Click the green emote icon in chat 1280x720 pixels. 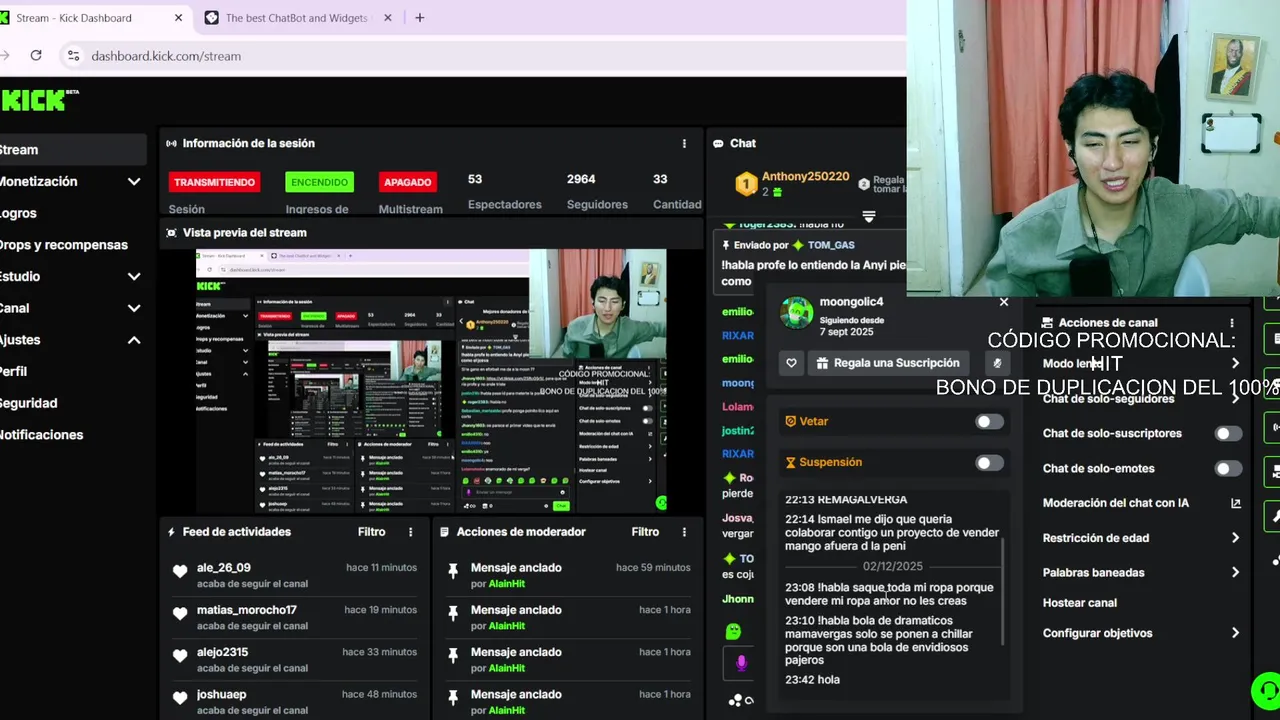[x=733, y=631]
